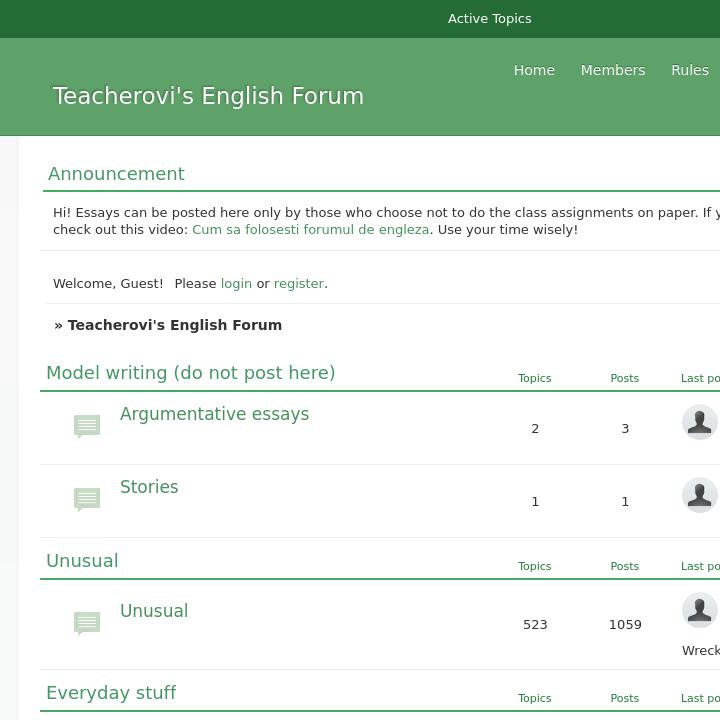The image size is (720, 720).
Task: Open Active Topics in the top bar
Action: click(x=489, y=18)
